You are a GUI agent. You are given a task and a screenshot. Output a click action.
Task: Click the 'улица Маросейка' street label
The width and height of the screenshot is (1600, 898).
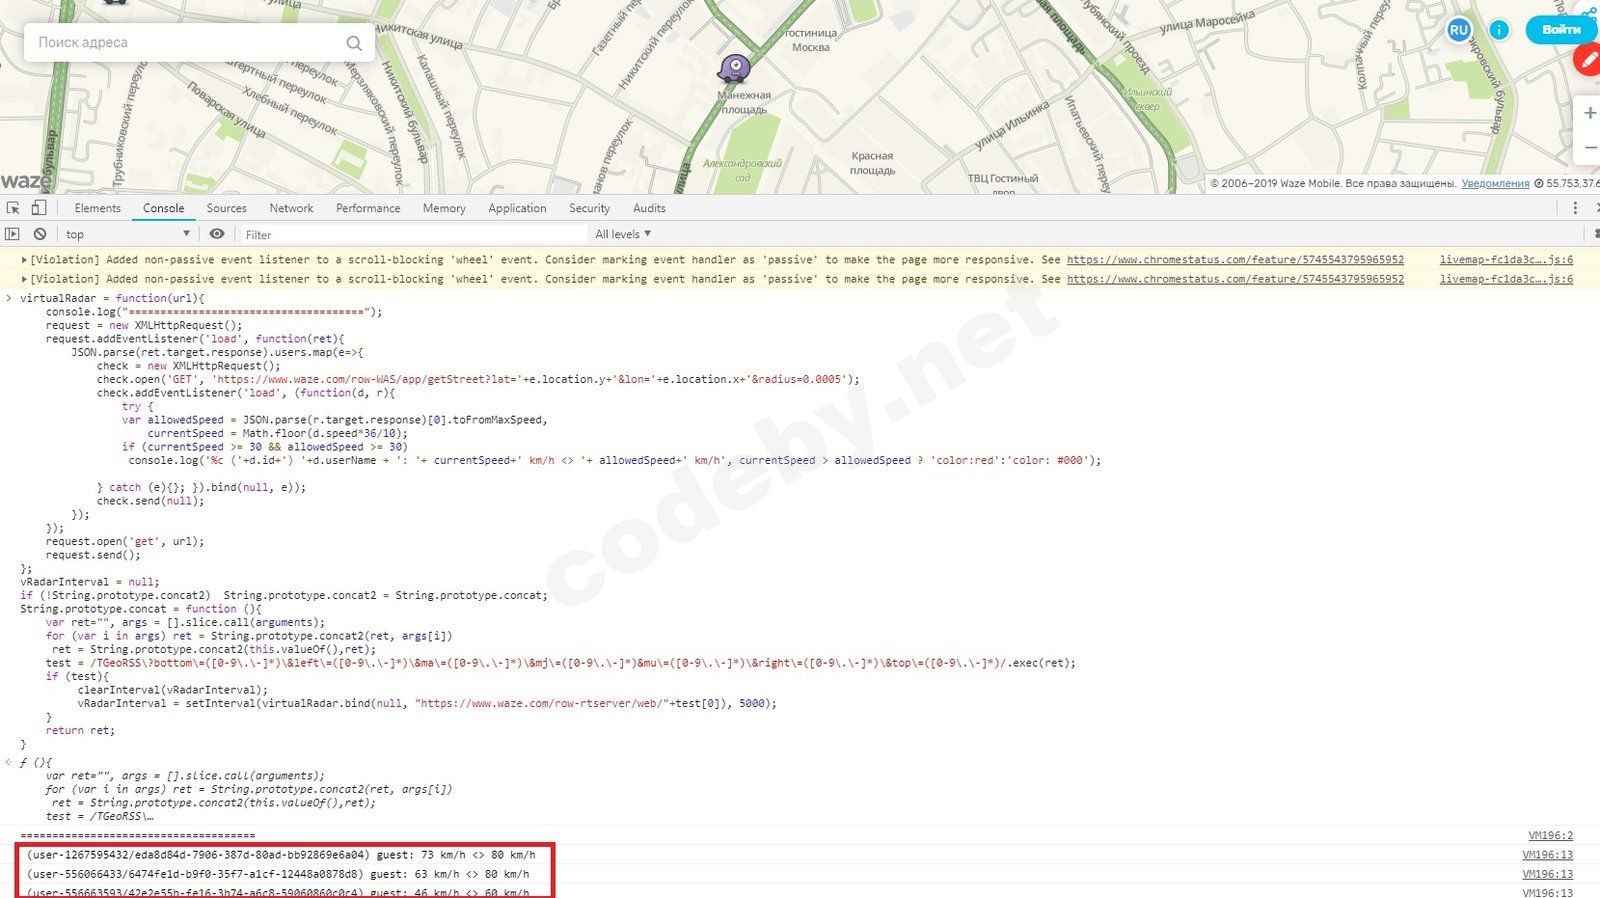click(1207, 23)
